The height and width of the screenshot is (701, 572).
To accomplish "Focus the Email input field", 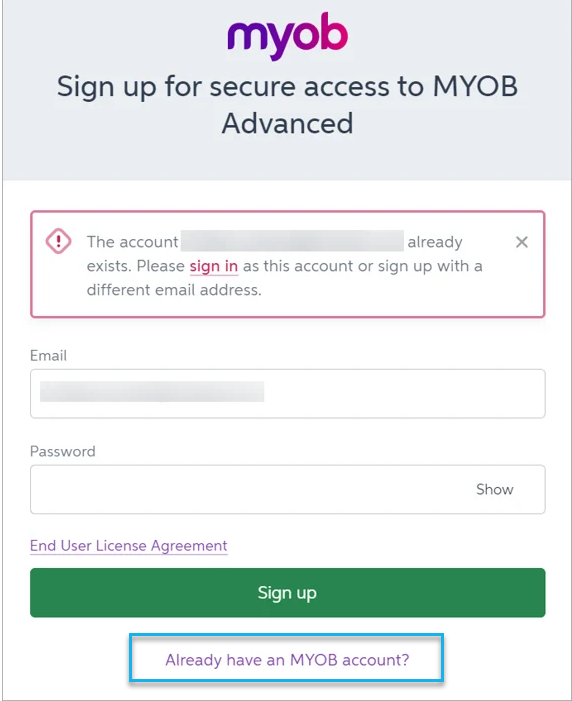I will 288,393.
